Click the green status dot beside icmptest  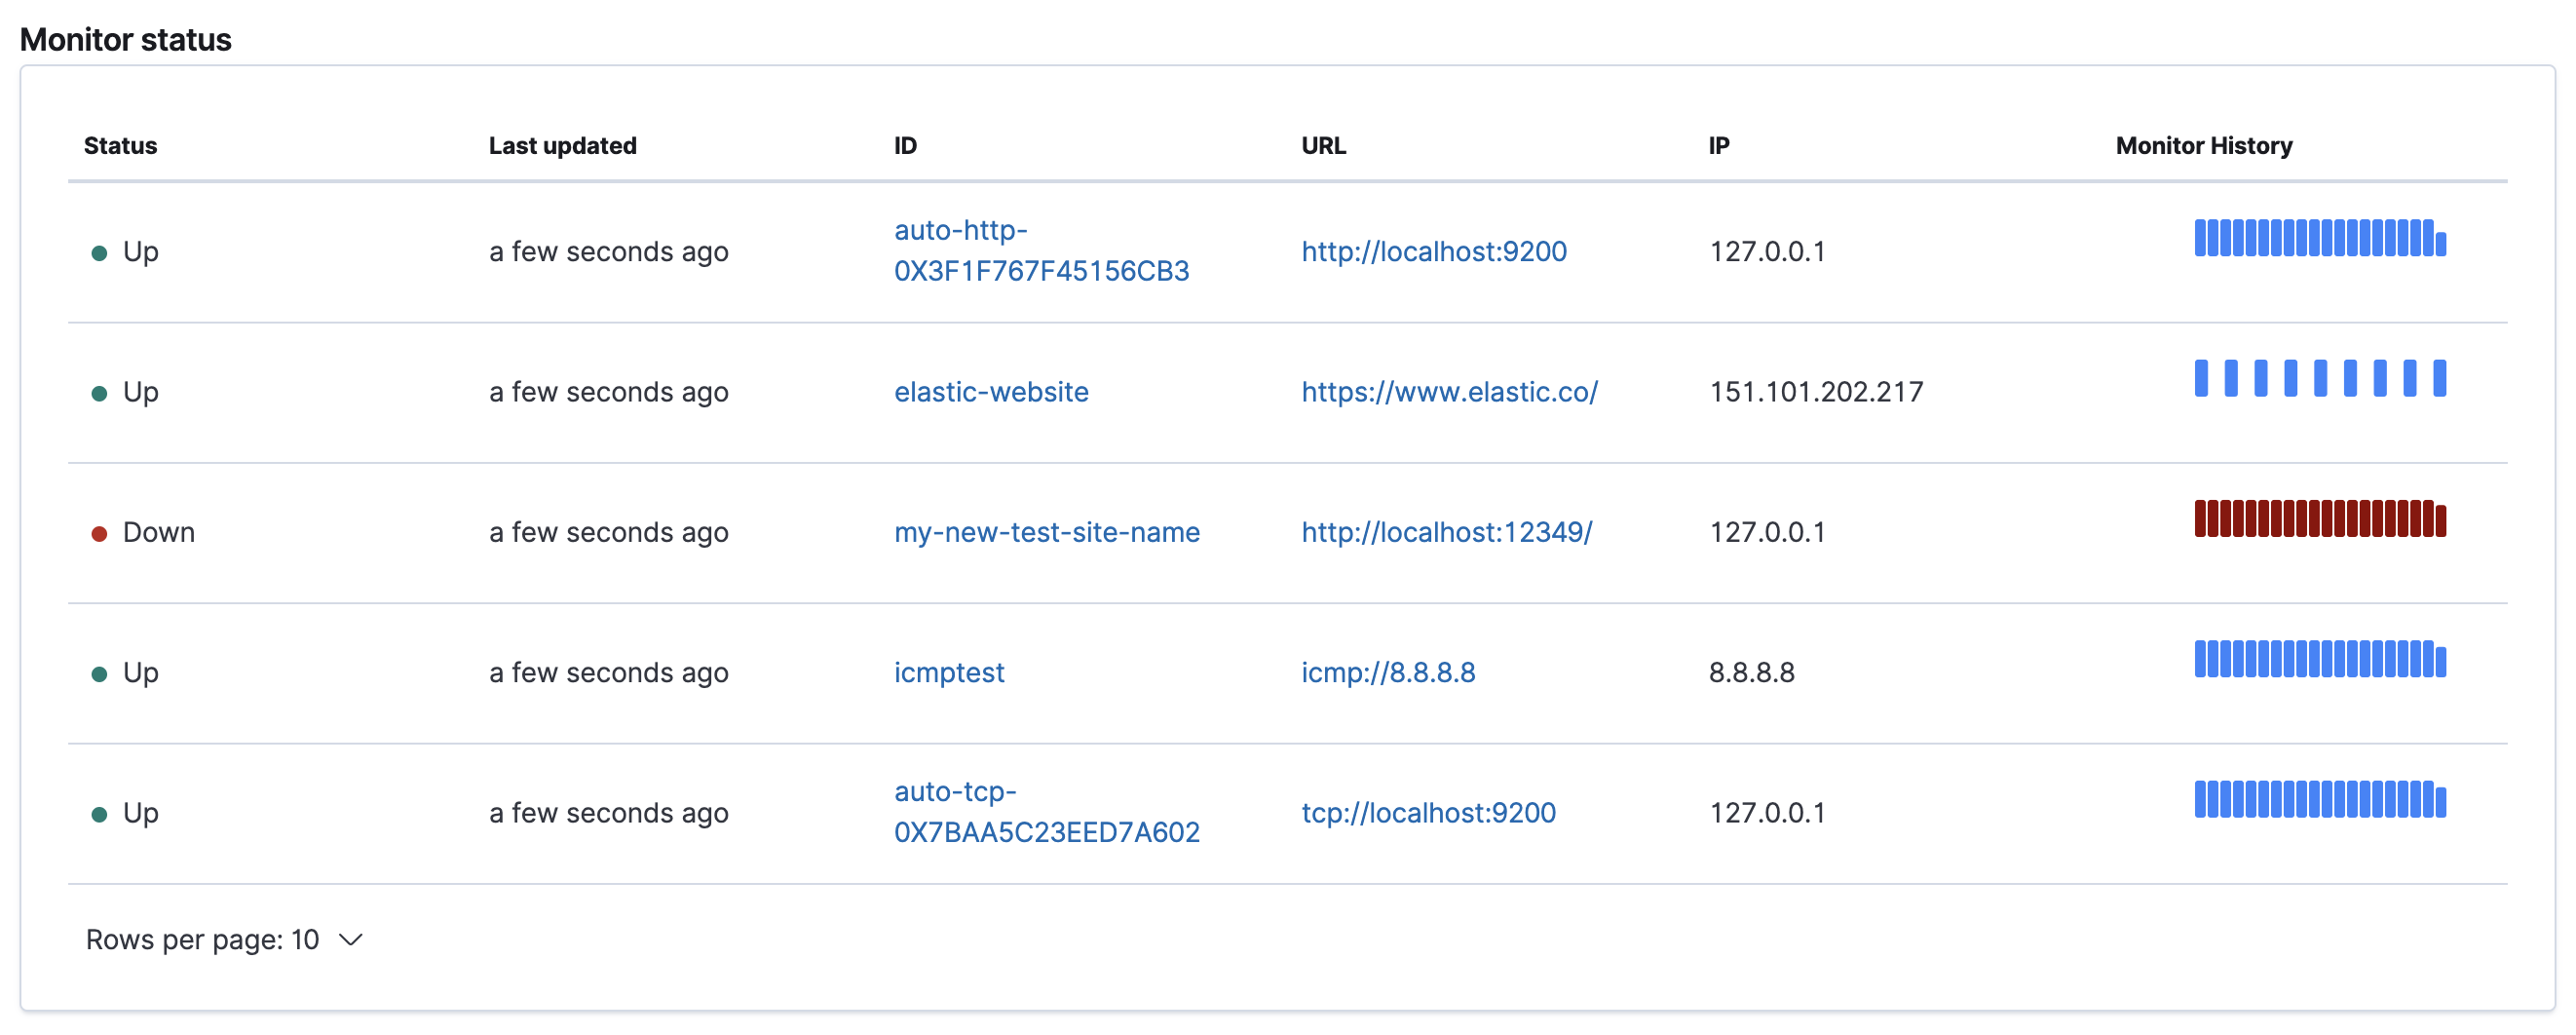pyautogui.click(x=99, y=674)
